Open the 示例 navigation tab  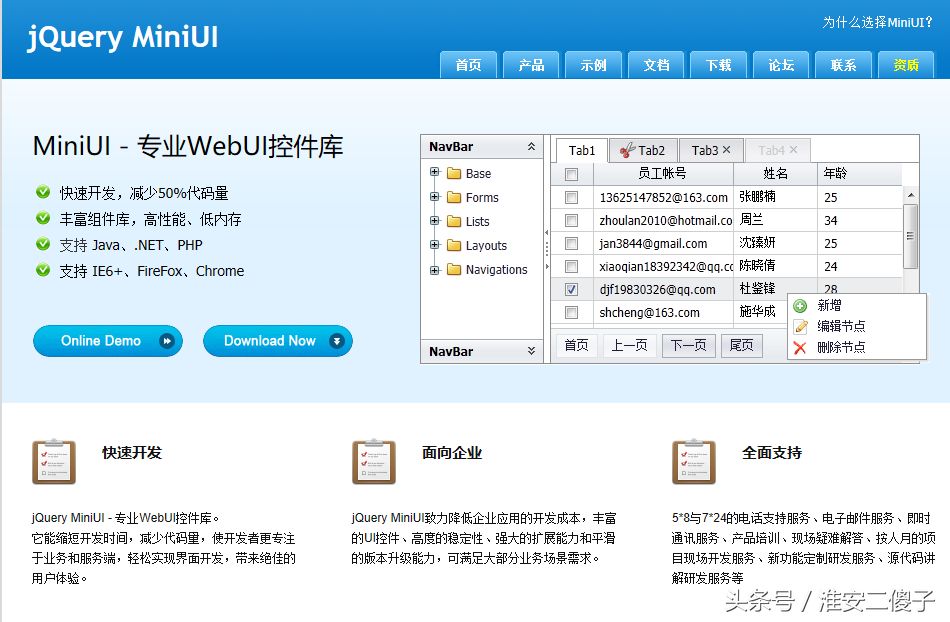click(x=594, y=65)
